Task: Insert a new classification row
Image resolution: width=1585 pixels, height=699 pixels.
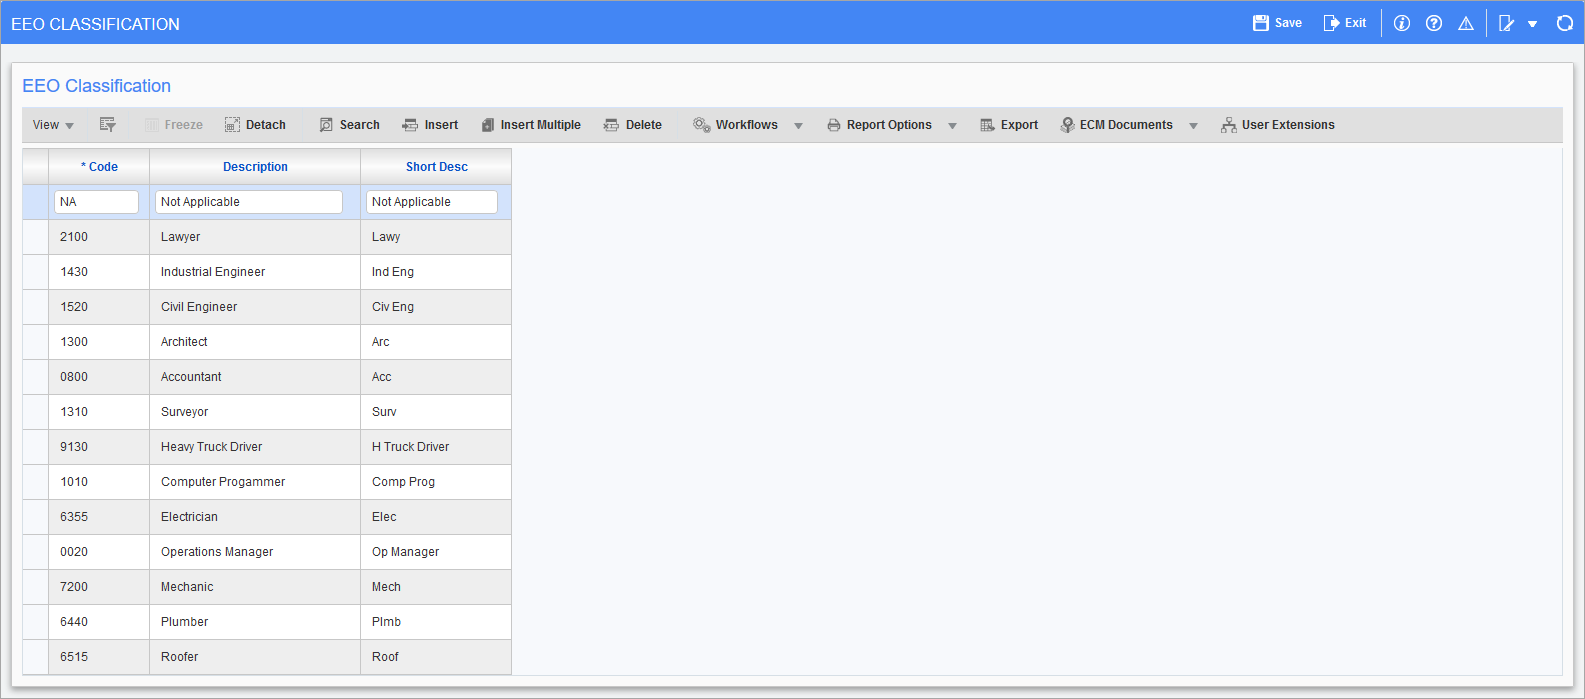Action: 430,125
